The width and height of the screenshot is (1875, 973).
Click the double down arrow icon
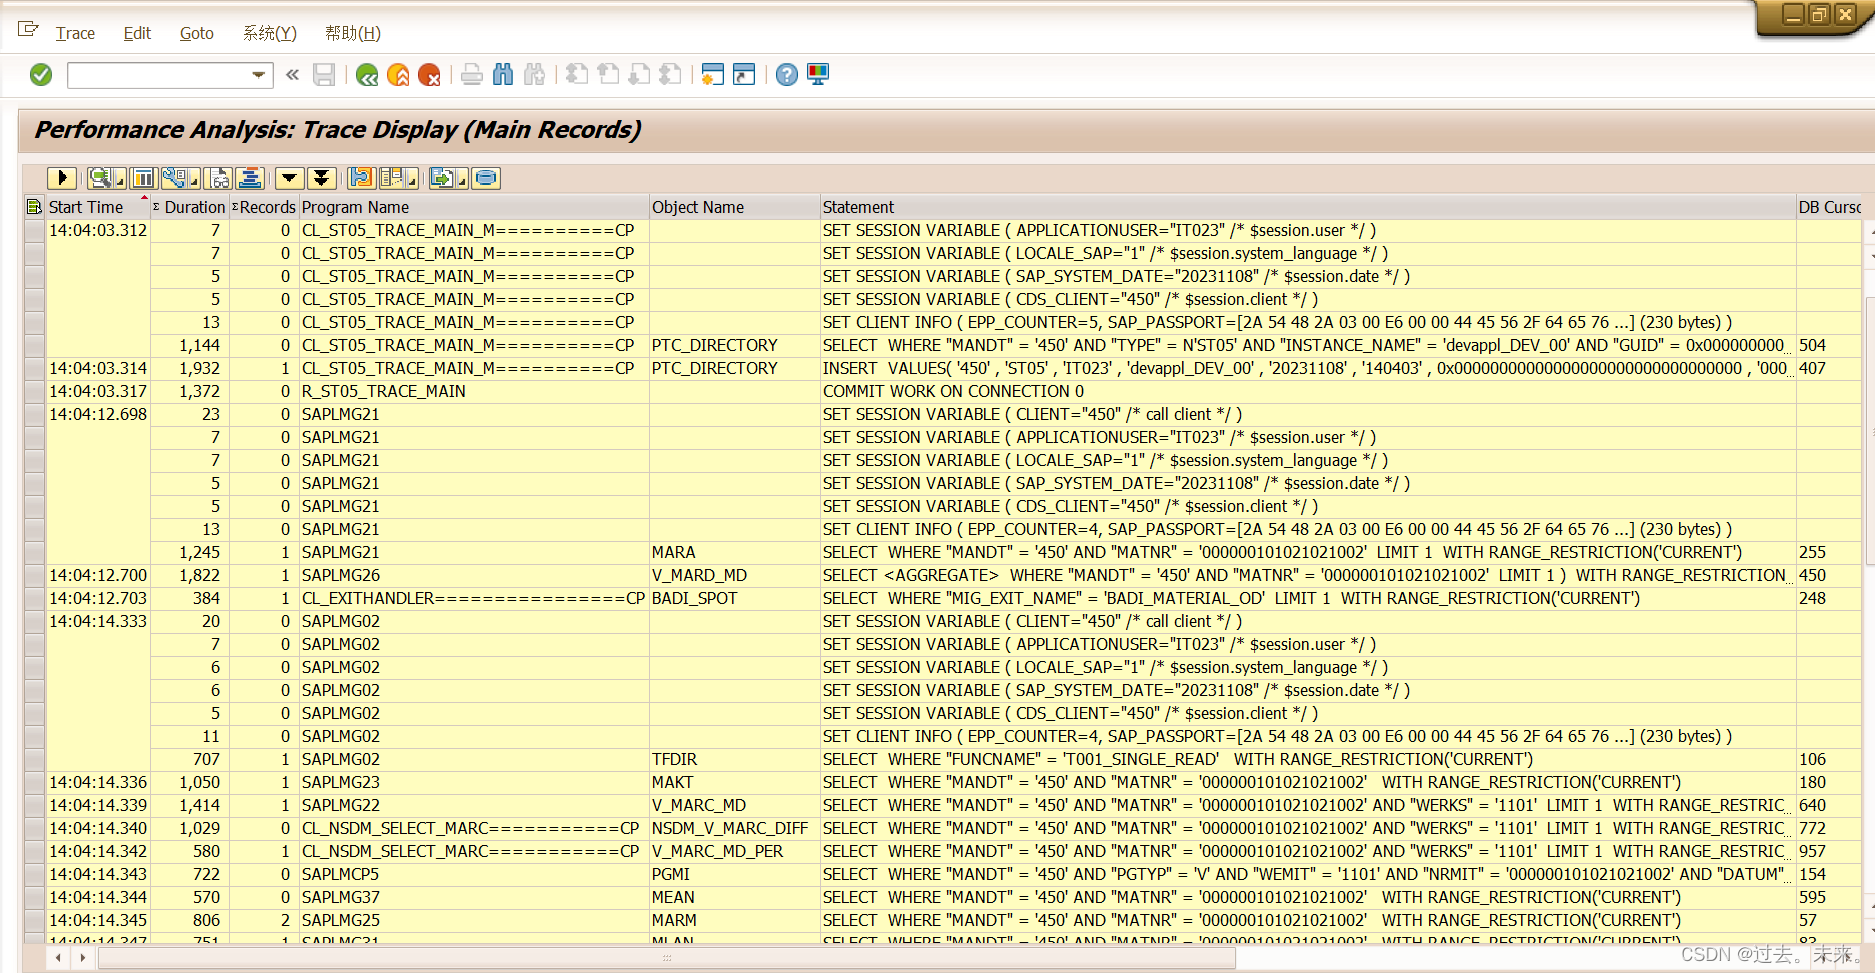tap(321, 178)
